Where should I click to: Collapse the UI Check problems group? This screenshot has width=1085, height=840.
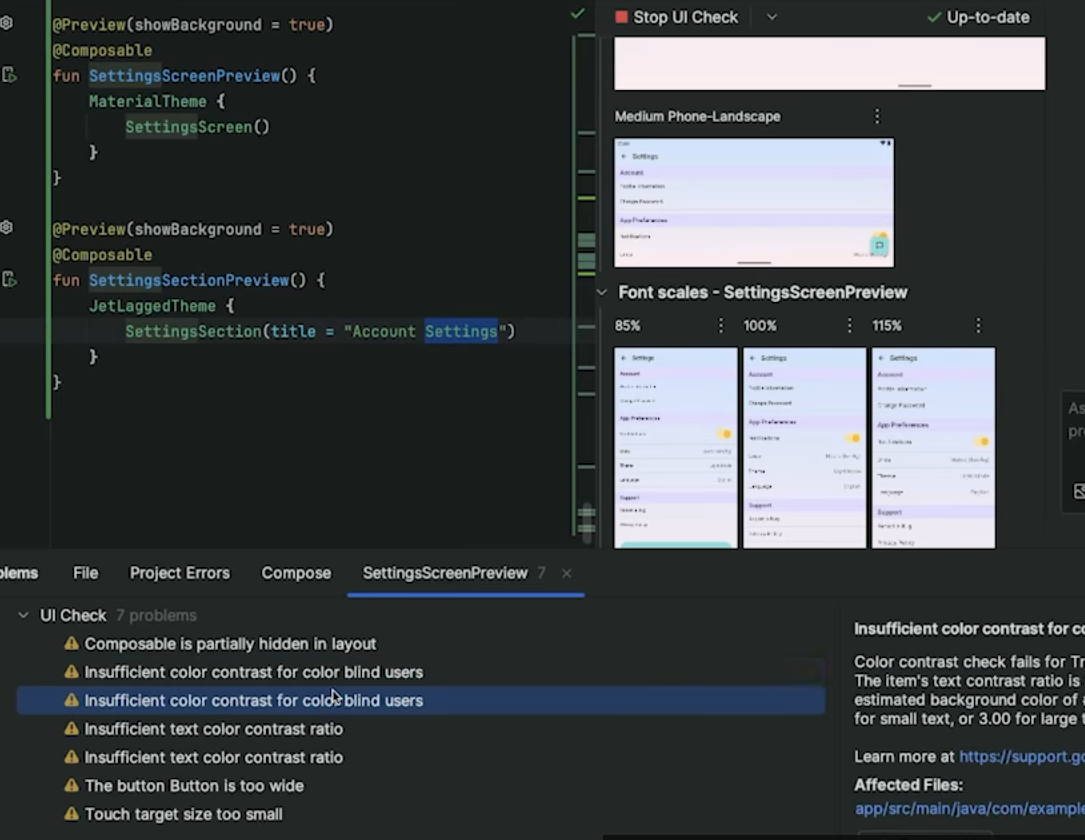(x=22, y=615)
